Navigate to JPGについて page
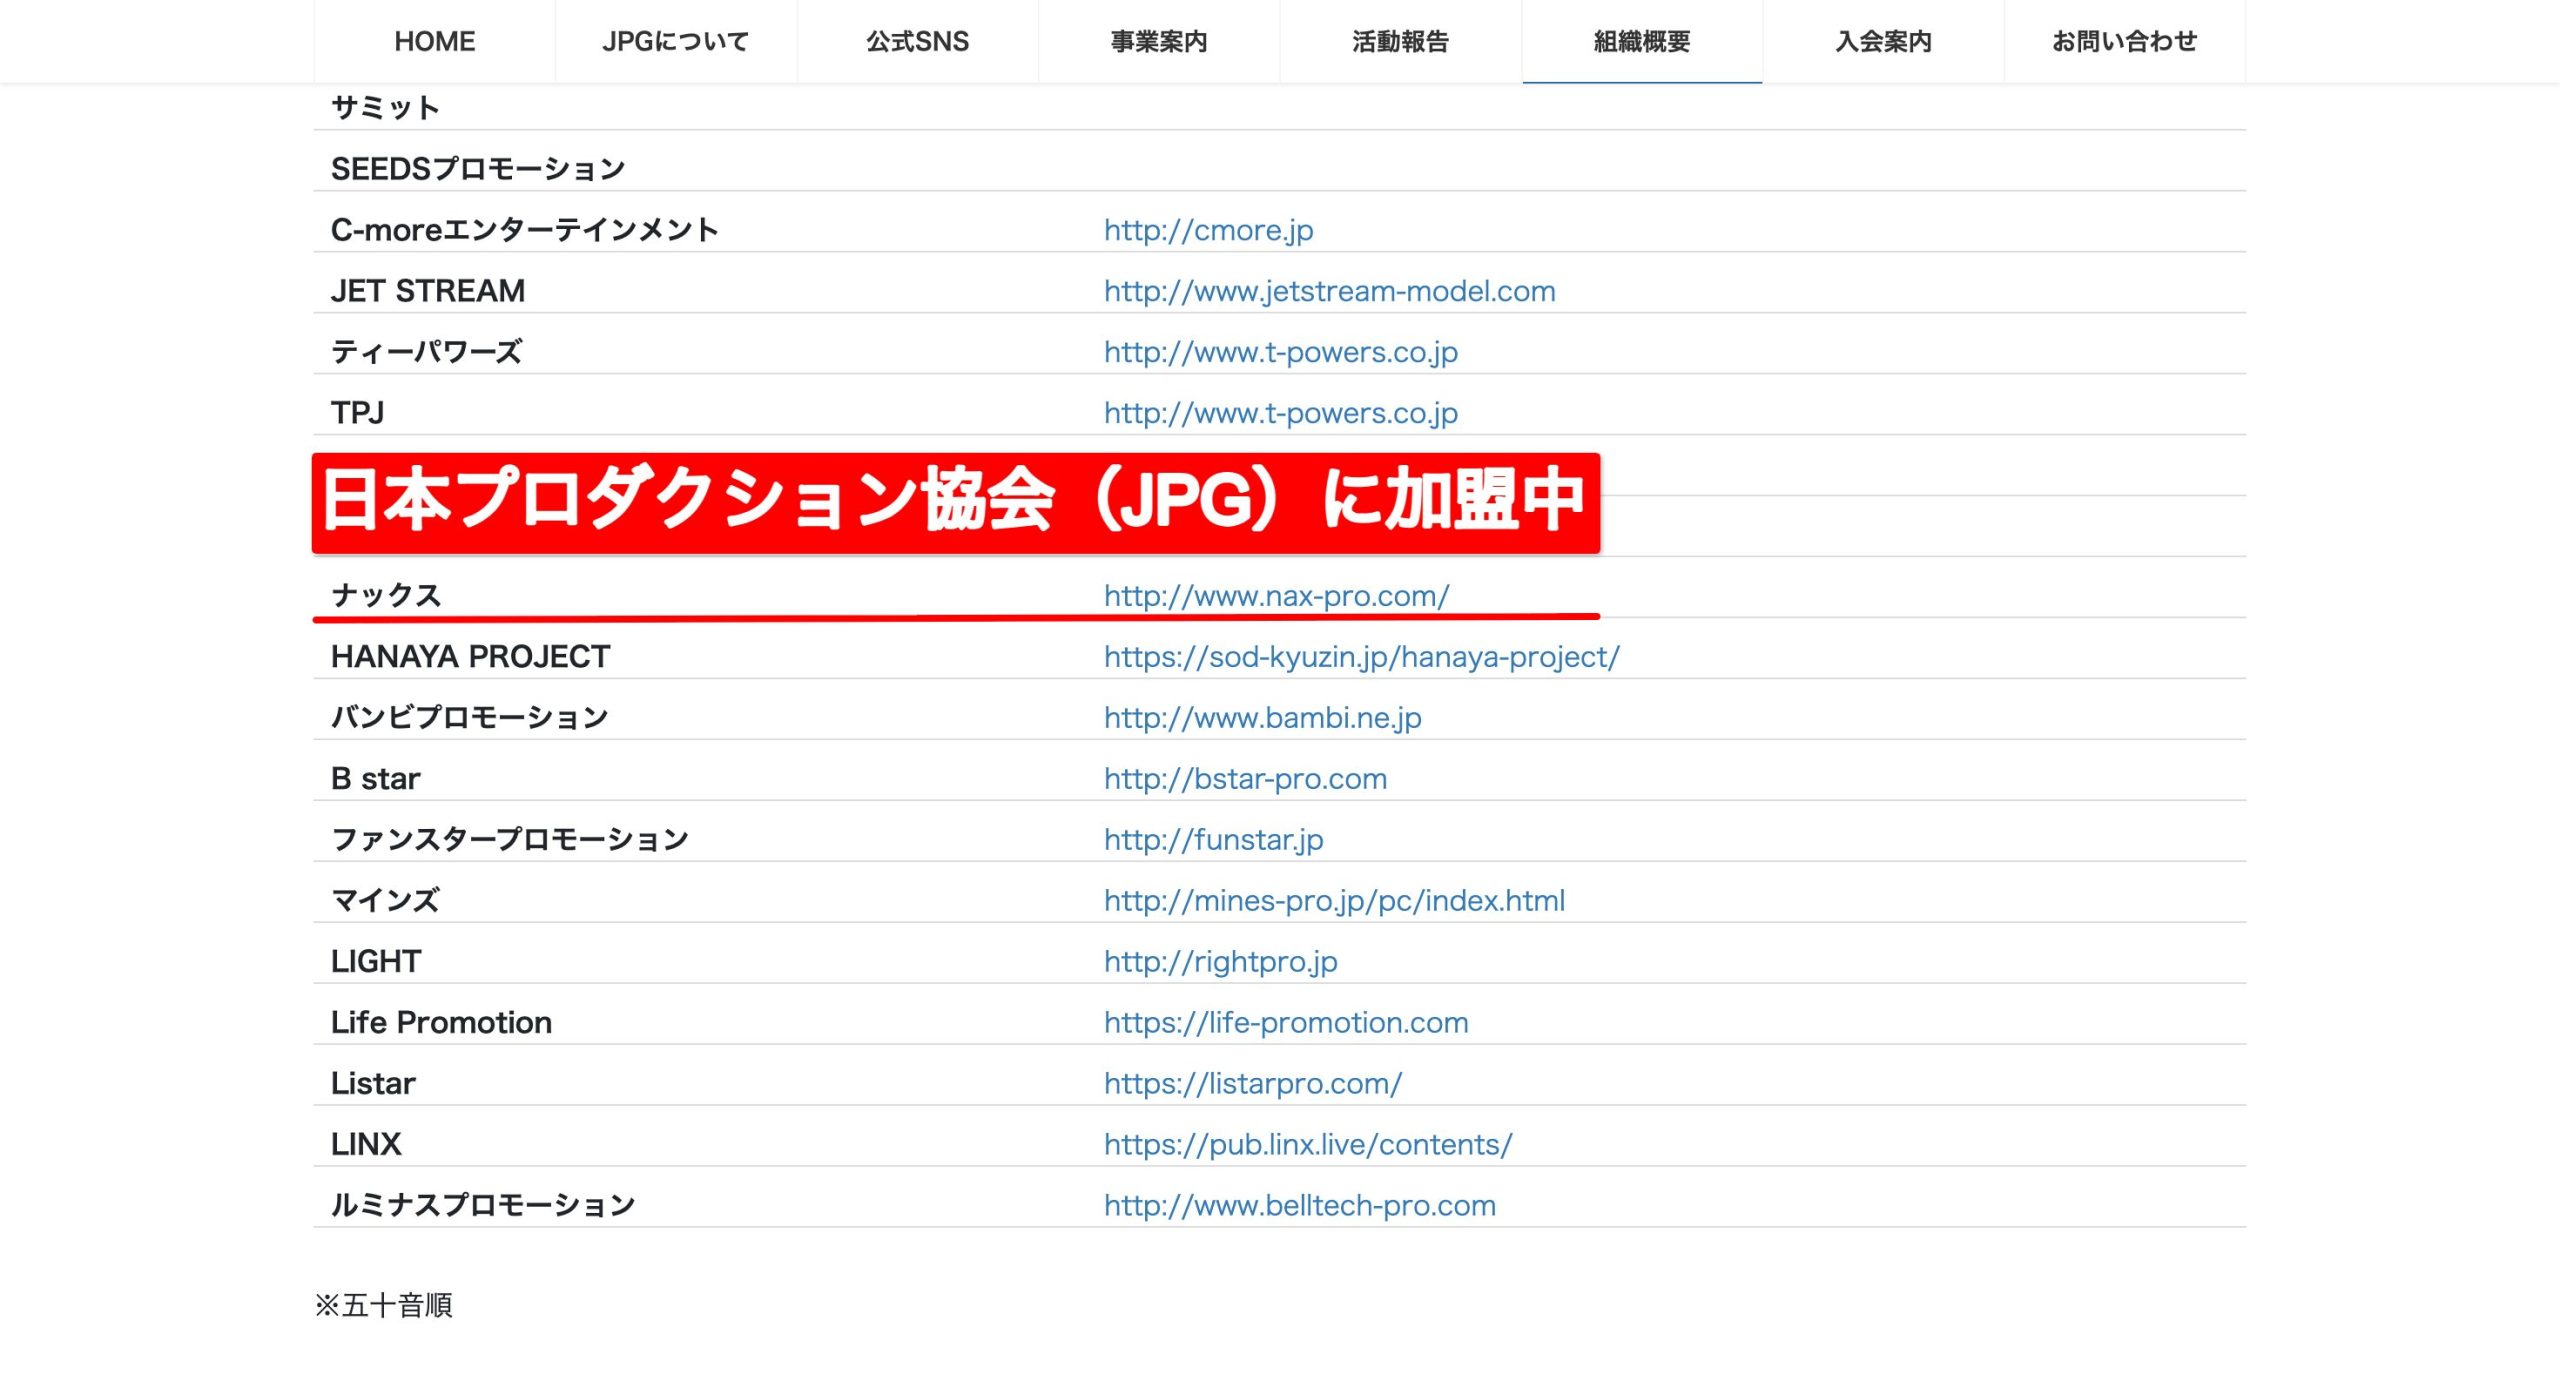 [674, 41]
